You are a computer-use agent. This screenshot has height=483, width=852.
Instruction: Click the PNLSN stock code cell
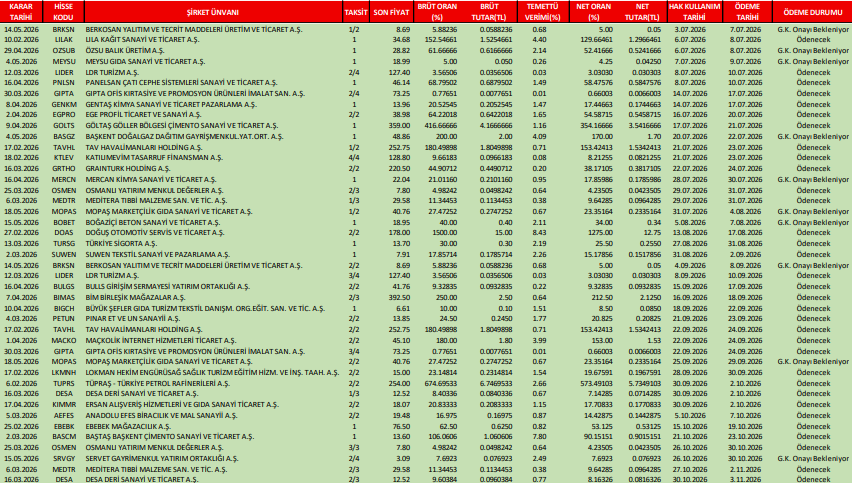click(x=64, y=83)
